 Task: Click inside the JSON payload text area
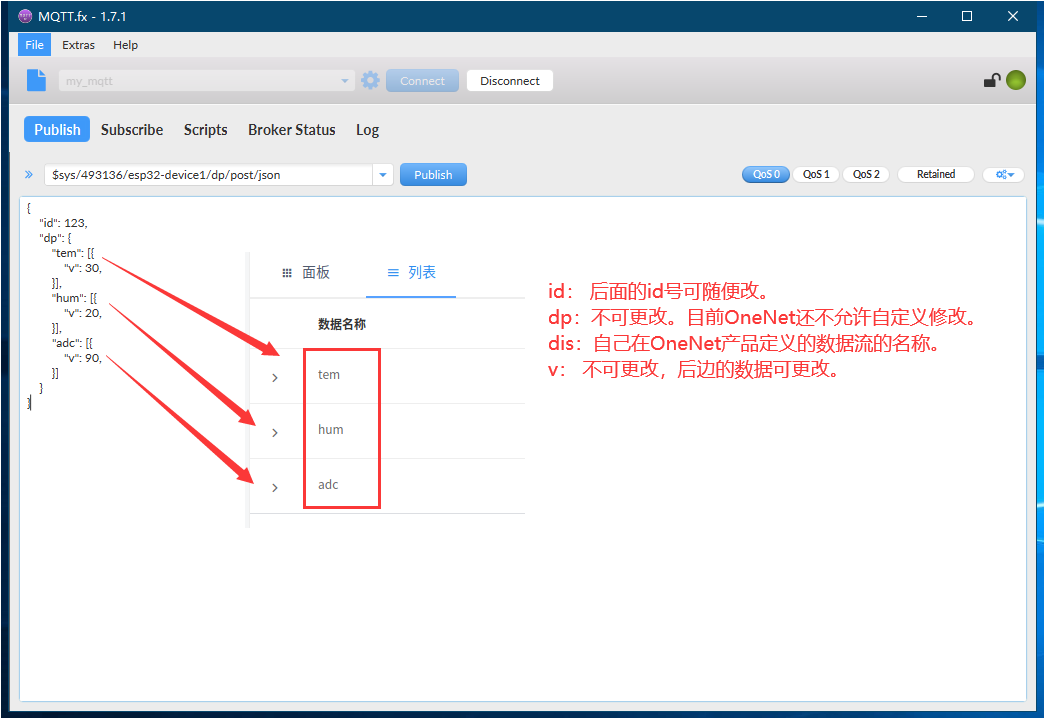(523, 448)
